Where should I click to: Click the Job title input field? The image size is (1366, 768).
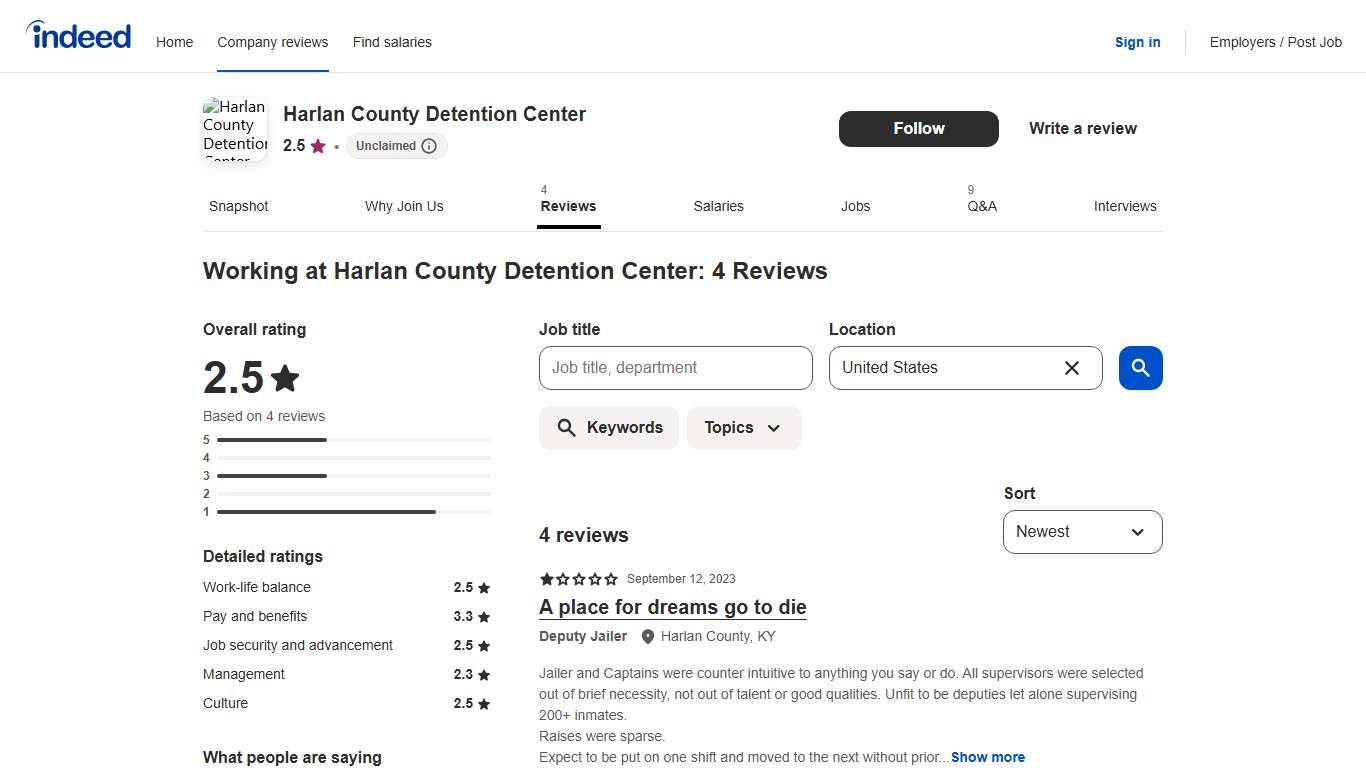point(675,368)
